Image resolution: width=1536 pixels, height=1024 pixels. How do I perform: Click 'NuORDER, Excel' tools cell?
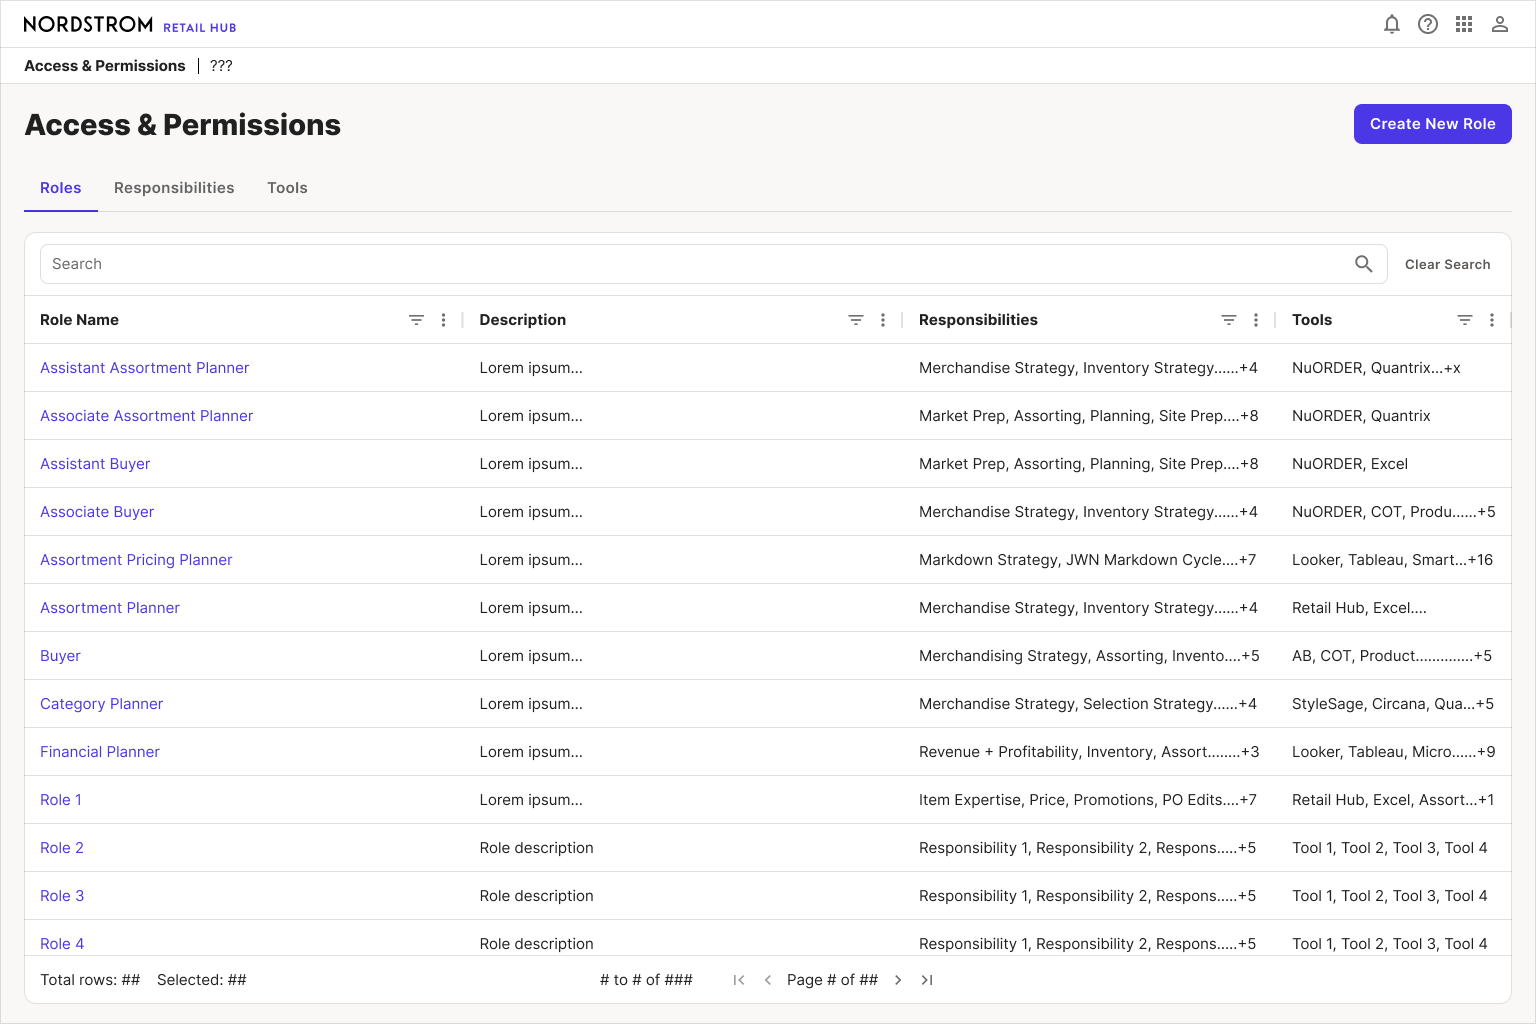coord(1350,464)
